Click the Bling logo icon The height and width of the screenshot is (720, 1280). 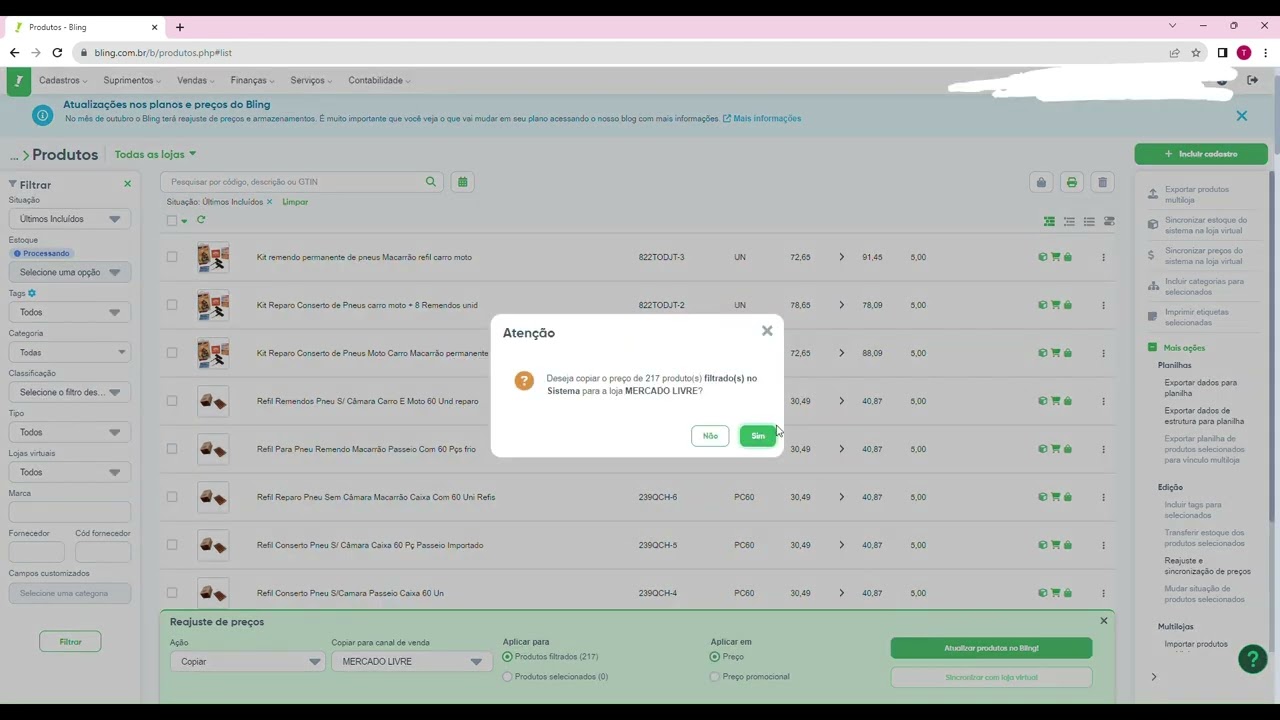click(18, 81)
